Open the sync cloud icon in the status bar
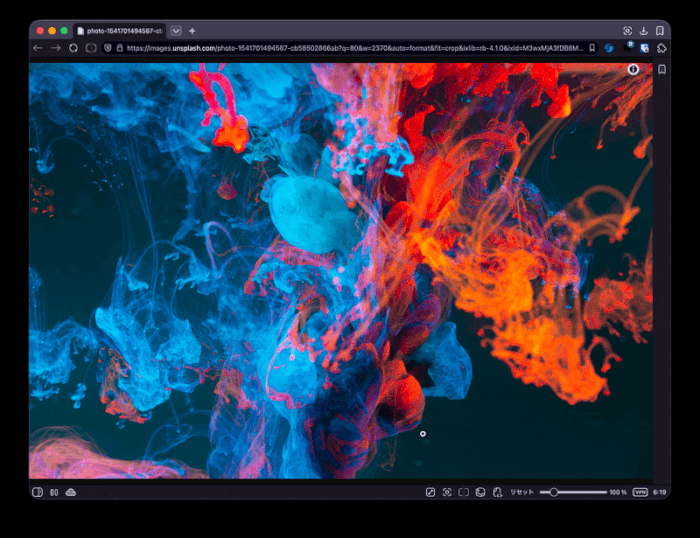The height and width of the screenshot is (538, 700). [x=71, y=492]
